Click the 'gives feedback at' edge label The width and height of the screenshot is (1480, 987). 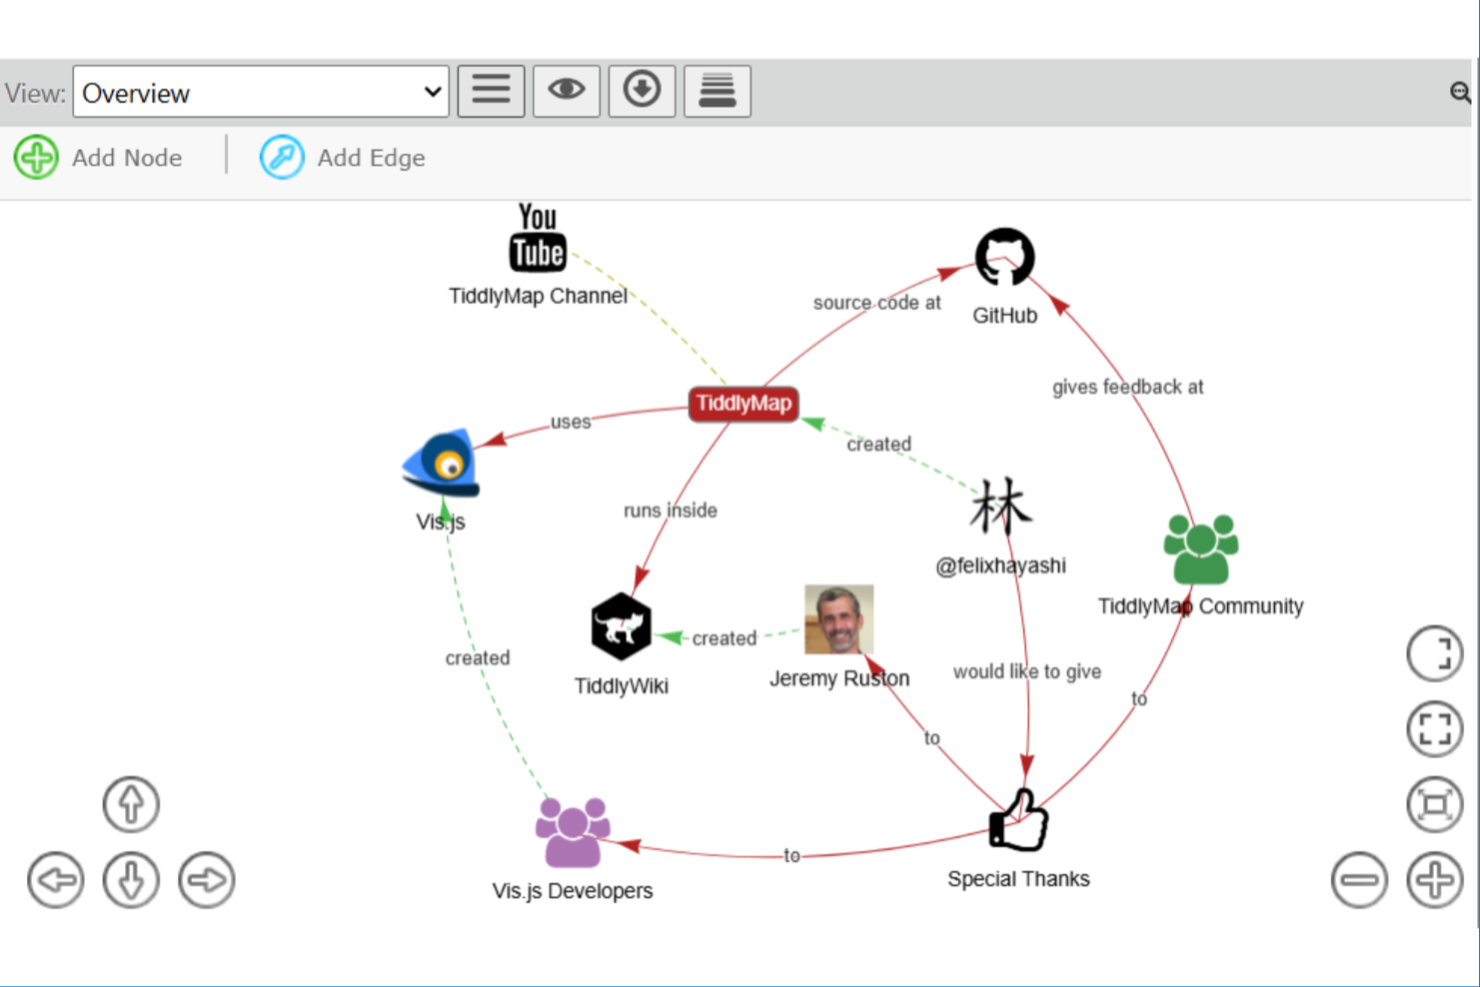click(x=1128, y=387)
